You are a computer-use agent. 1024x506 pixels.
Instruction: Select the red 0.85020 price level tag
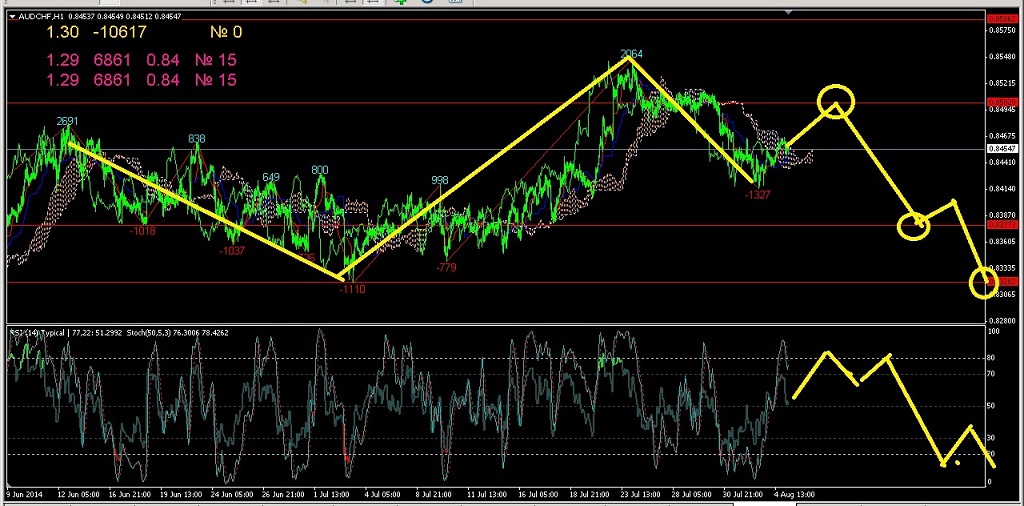[x=1000, y=102]
